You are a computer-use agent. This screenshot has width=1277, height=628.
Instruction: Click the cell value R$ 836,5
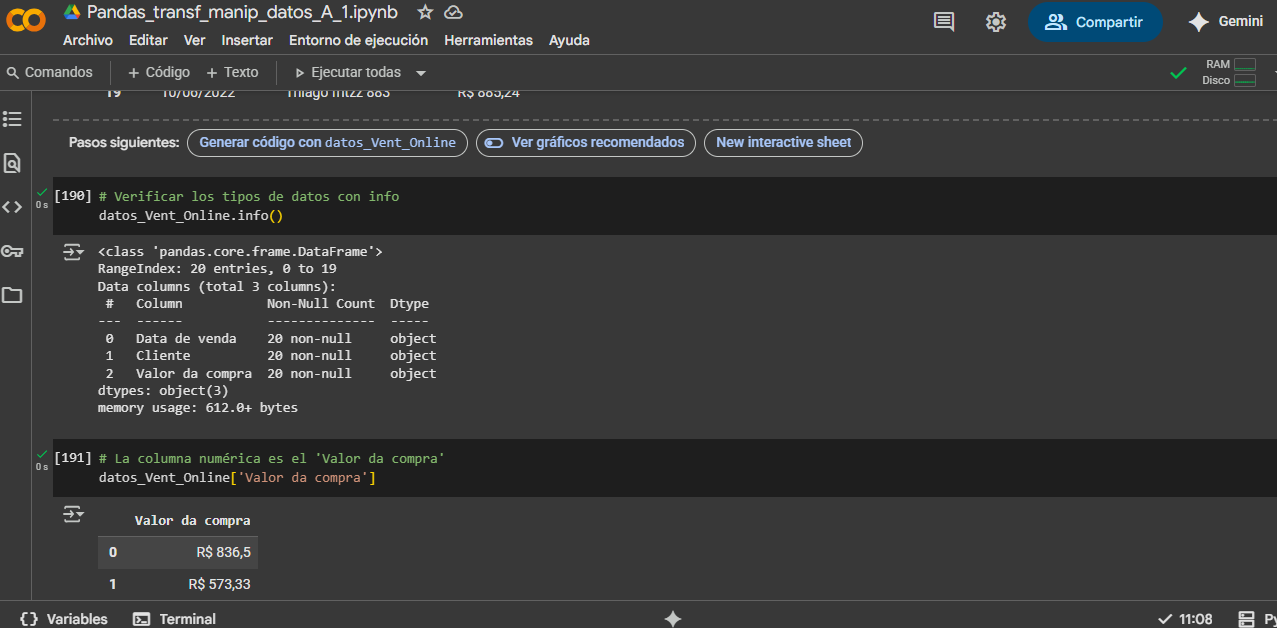point(223,552)
